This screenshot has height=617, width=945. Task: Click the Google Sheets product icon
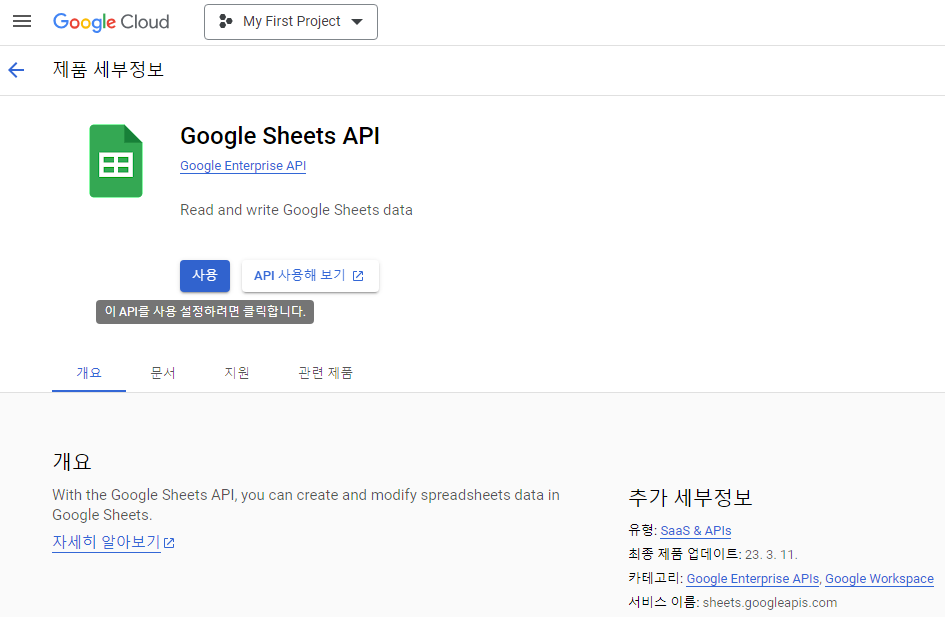click(x=116, y=161)
